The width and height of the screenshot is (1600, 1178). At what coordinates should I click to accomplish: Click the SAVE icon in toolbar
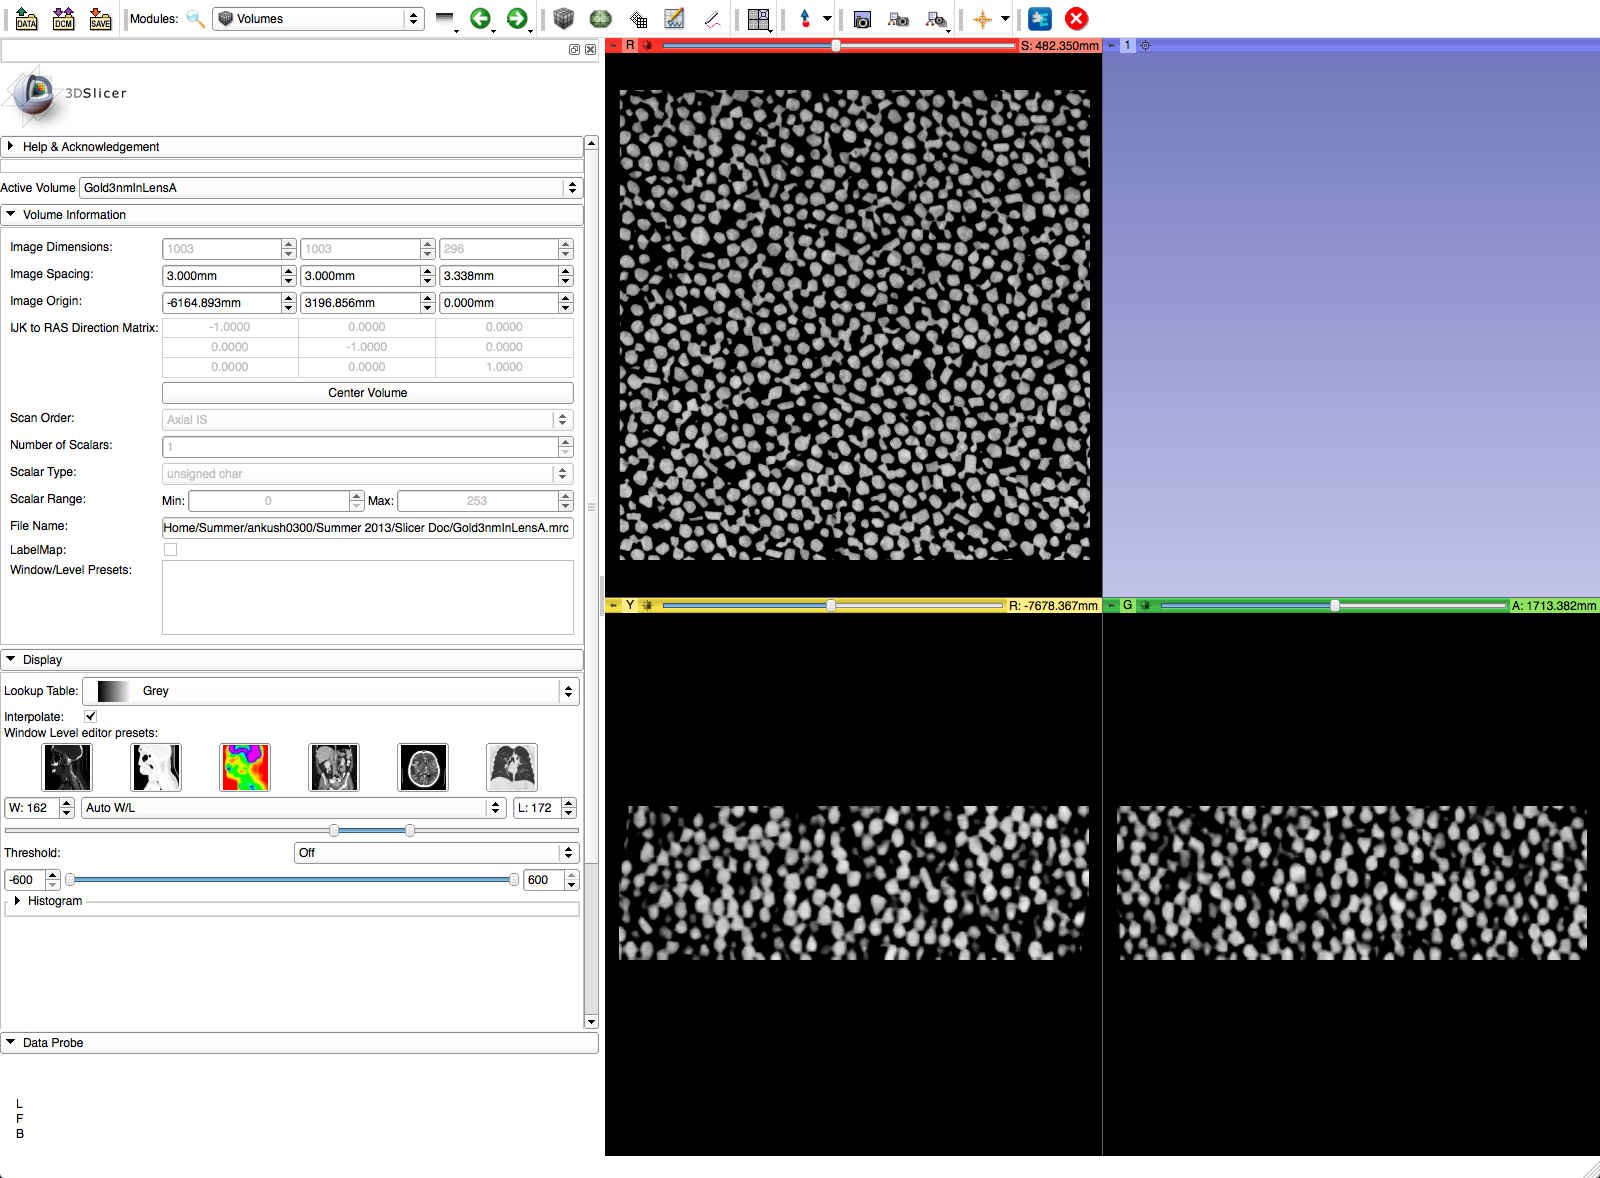pyautogui.click(x=100, y=19)
